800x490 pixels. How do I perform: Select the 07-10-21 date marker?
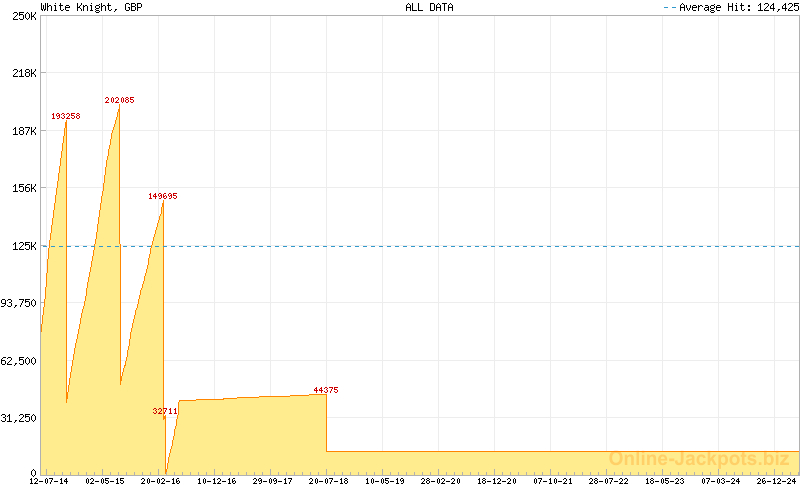click(552, 481)
